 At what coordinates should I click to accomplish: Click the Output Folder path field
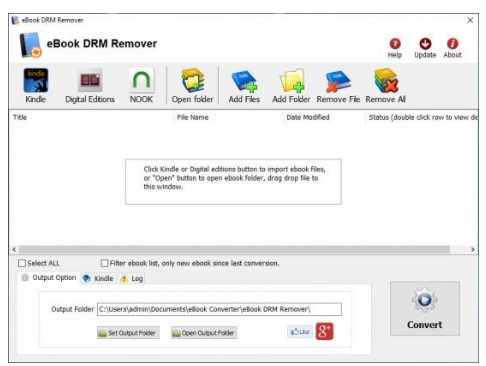219,309
